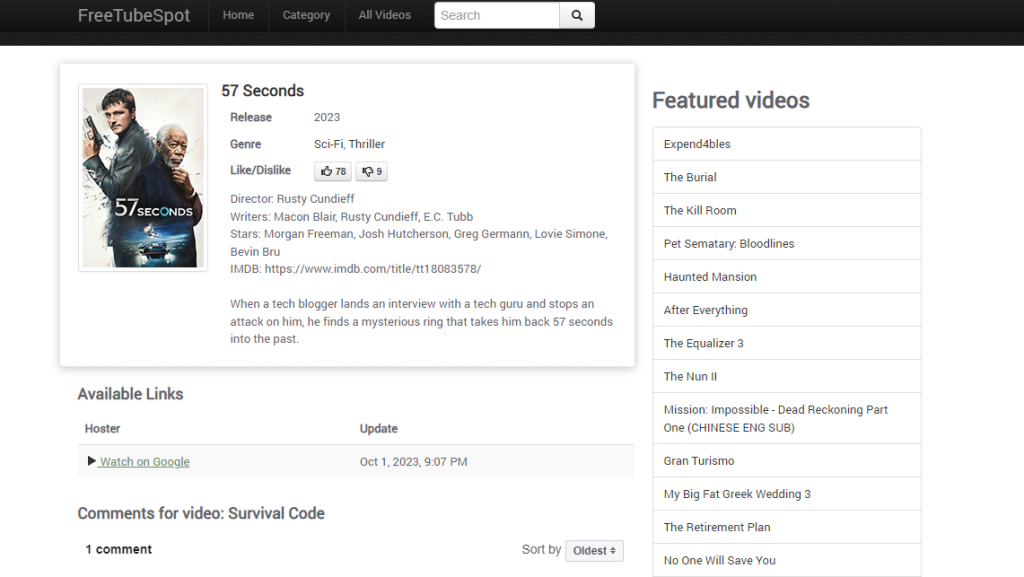This screenshot has width=1024, height=577.
Task: Click the Writers: Macon Blair line
Action: (x=351, y=217)
